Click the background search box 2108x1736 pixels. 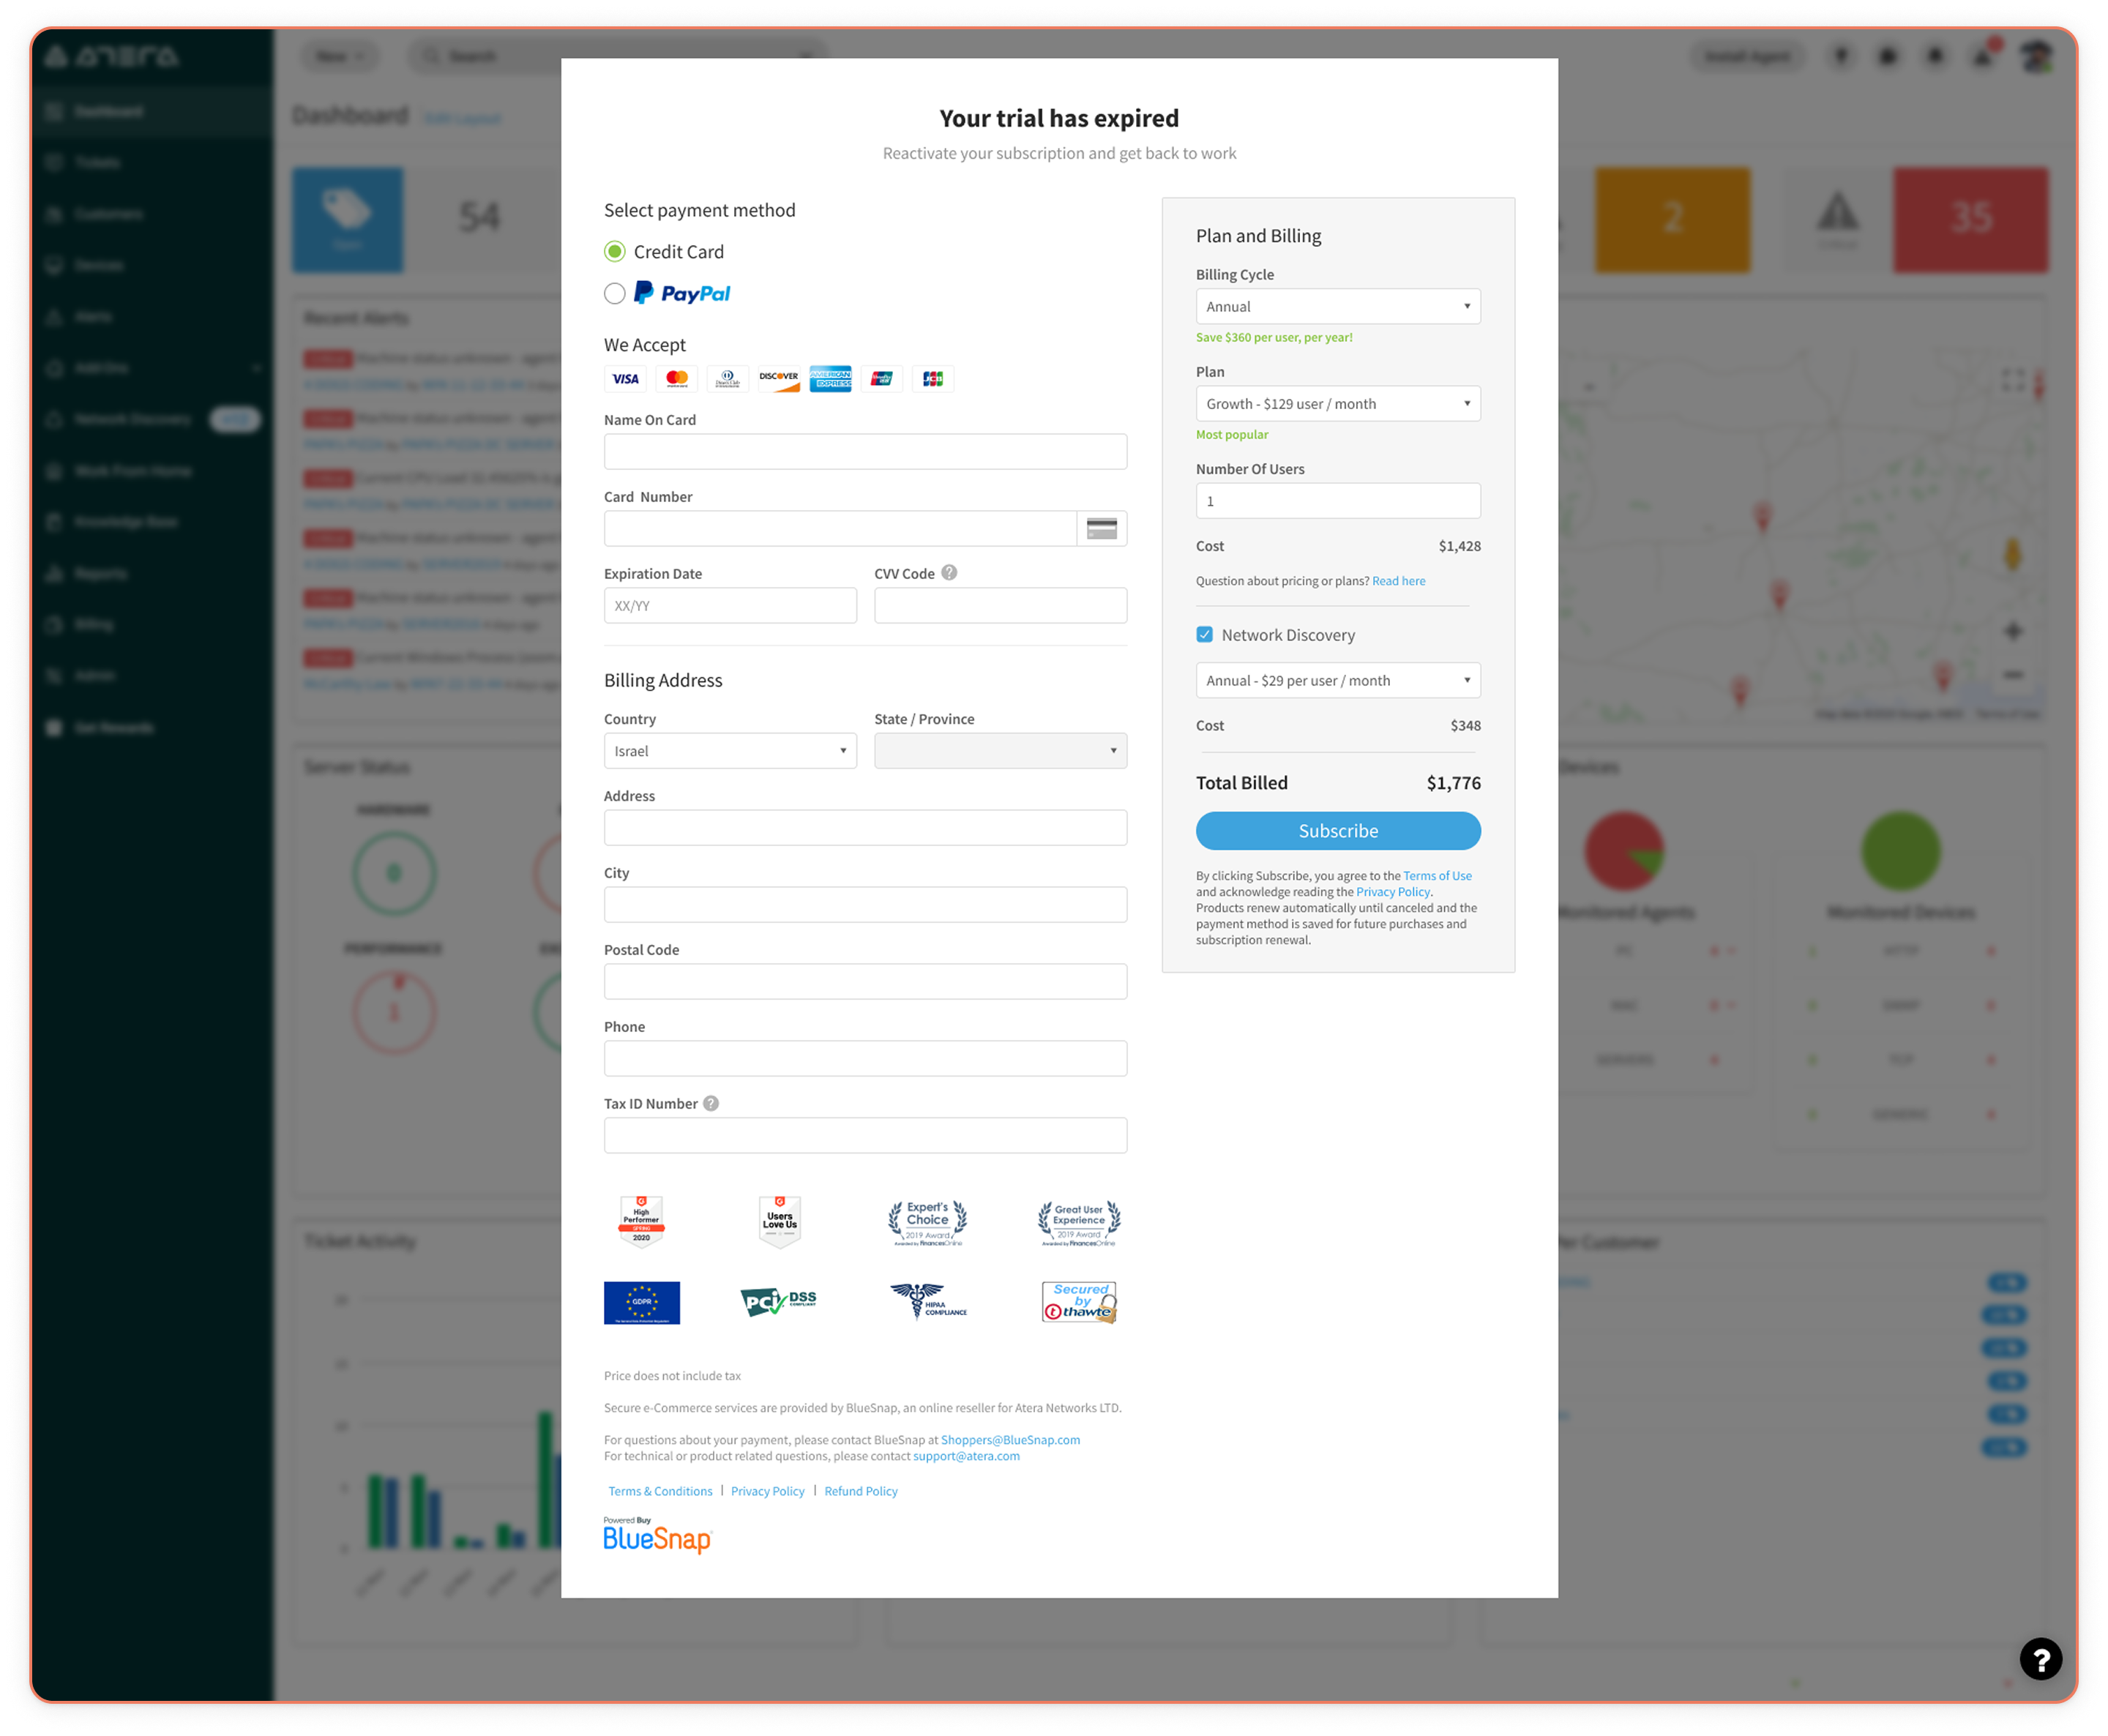coord(617,56)
